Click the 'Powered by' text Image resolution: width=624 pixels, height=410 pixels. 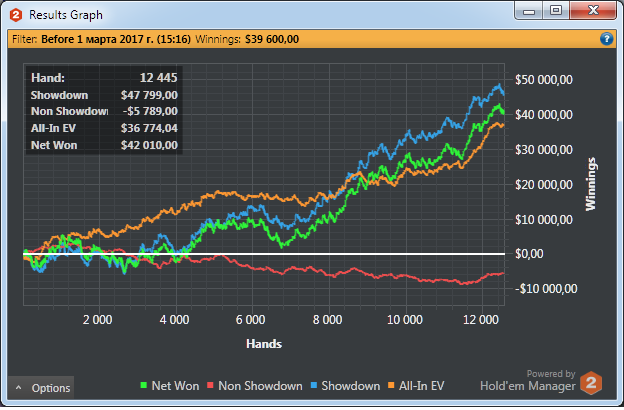pyautogui.click(x=551, y=374)
